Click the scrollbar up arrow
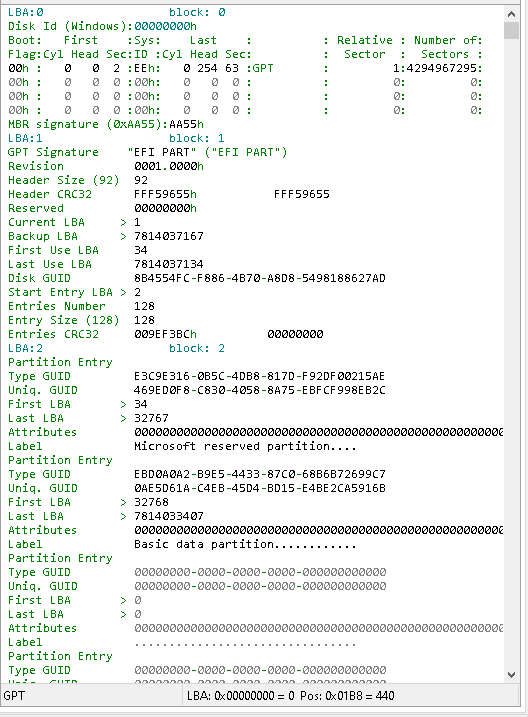Viewport: 528px width, 717px height. click(512, 14)
